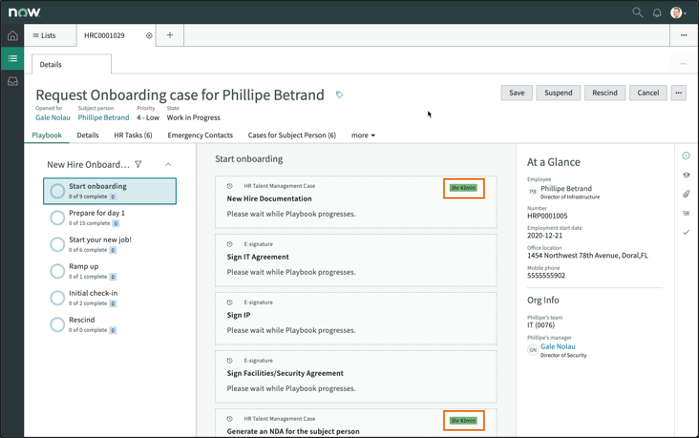Image resolution: width=699 pixels, height=438 pixels.
Task: Select Rescind stage in playbook
Action: pos(110,324)
